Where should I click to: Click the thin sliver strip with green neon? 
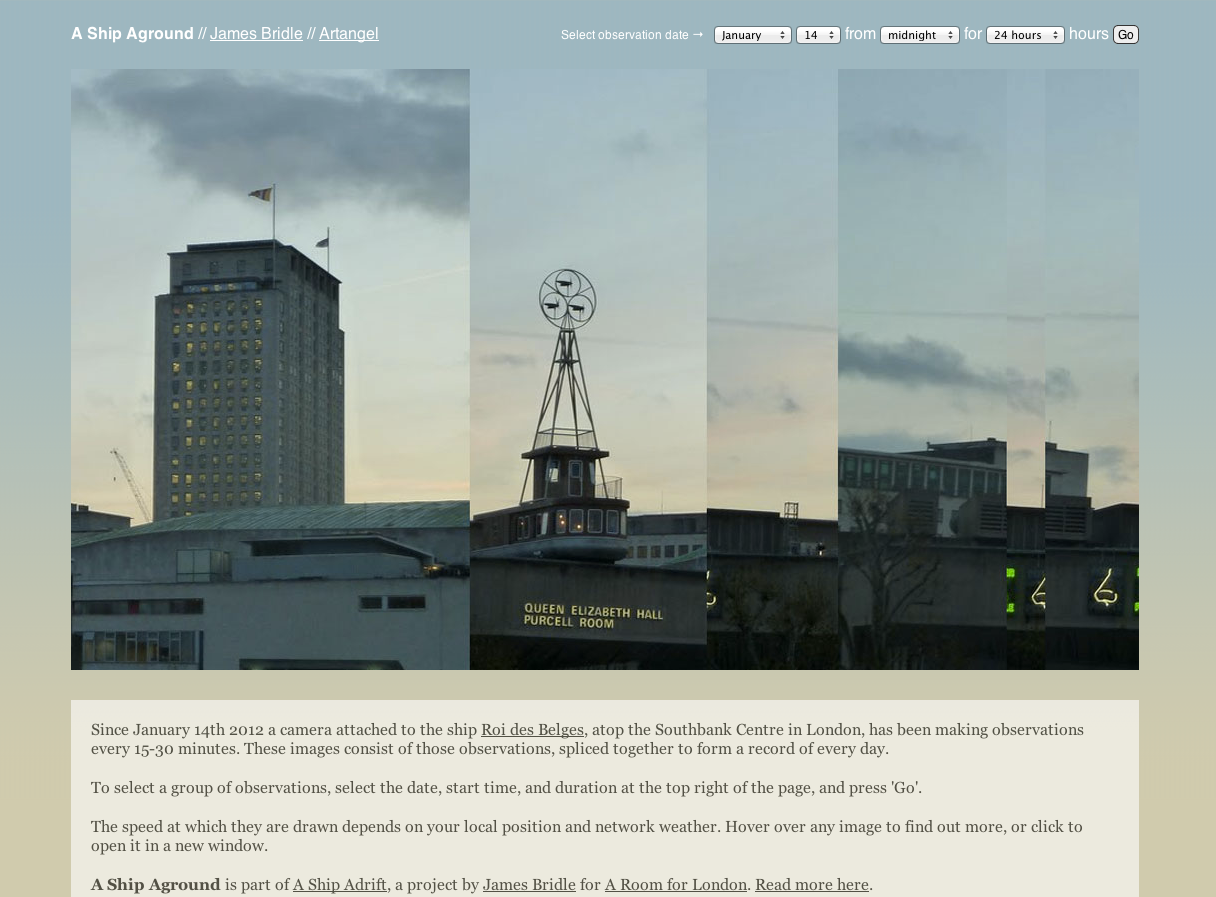[1026, 369]
